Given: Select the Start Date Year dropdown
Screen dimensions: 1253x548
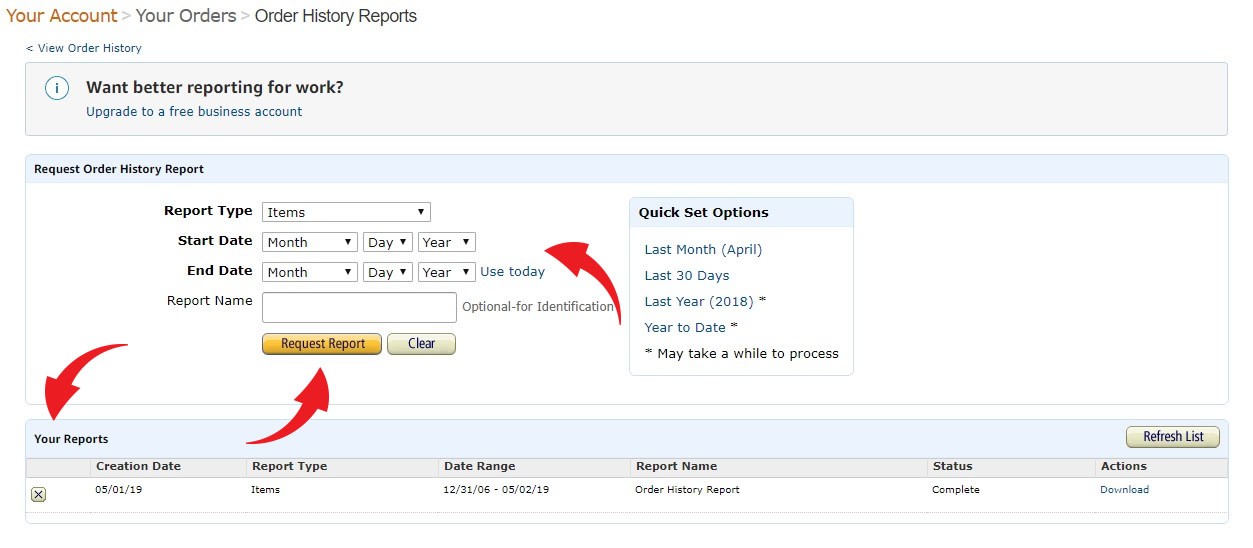Looking at the screenshot, I should pyautogui.click(x=446, y=242).
